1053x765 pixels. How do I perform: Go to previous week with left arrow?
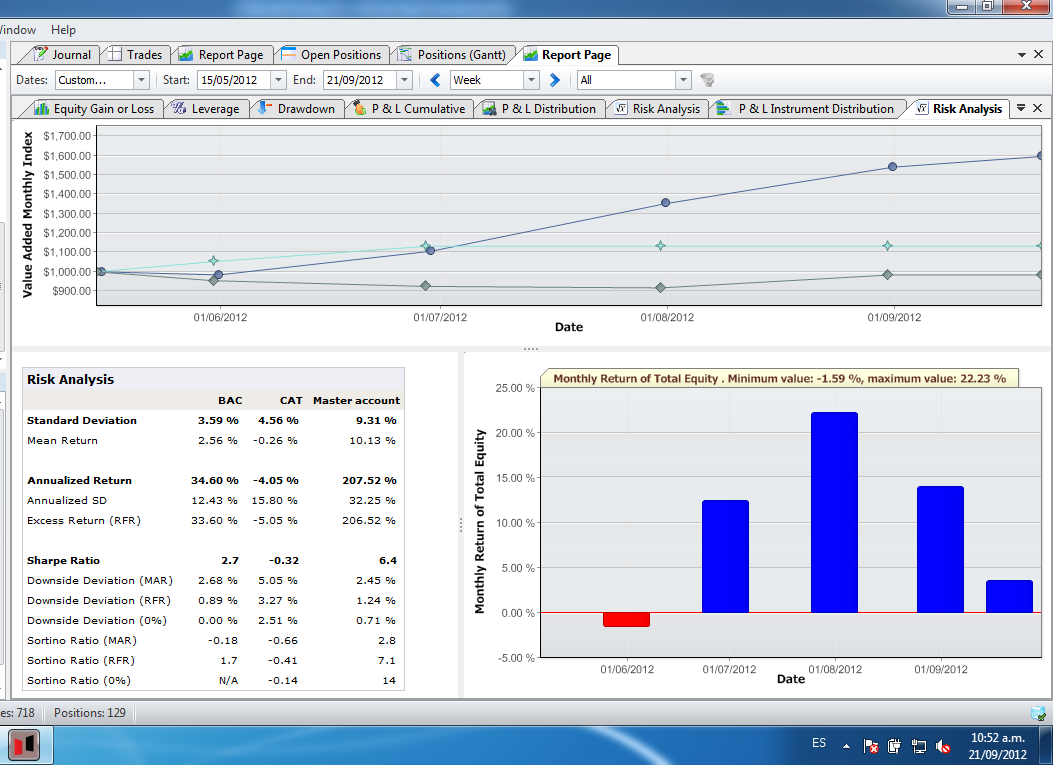click(435, 80)
